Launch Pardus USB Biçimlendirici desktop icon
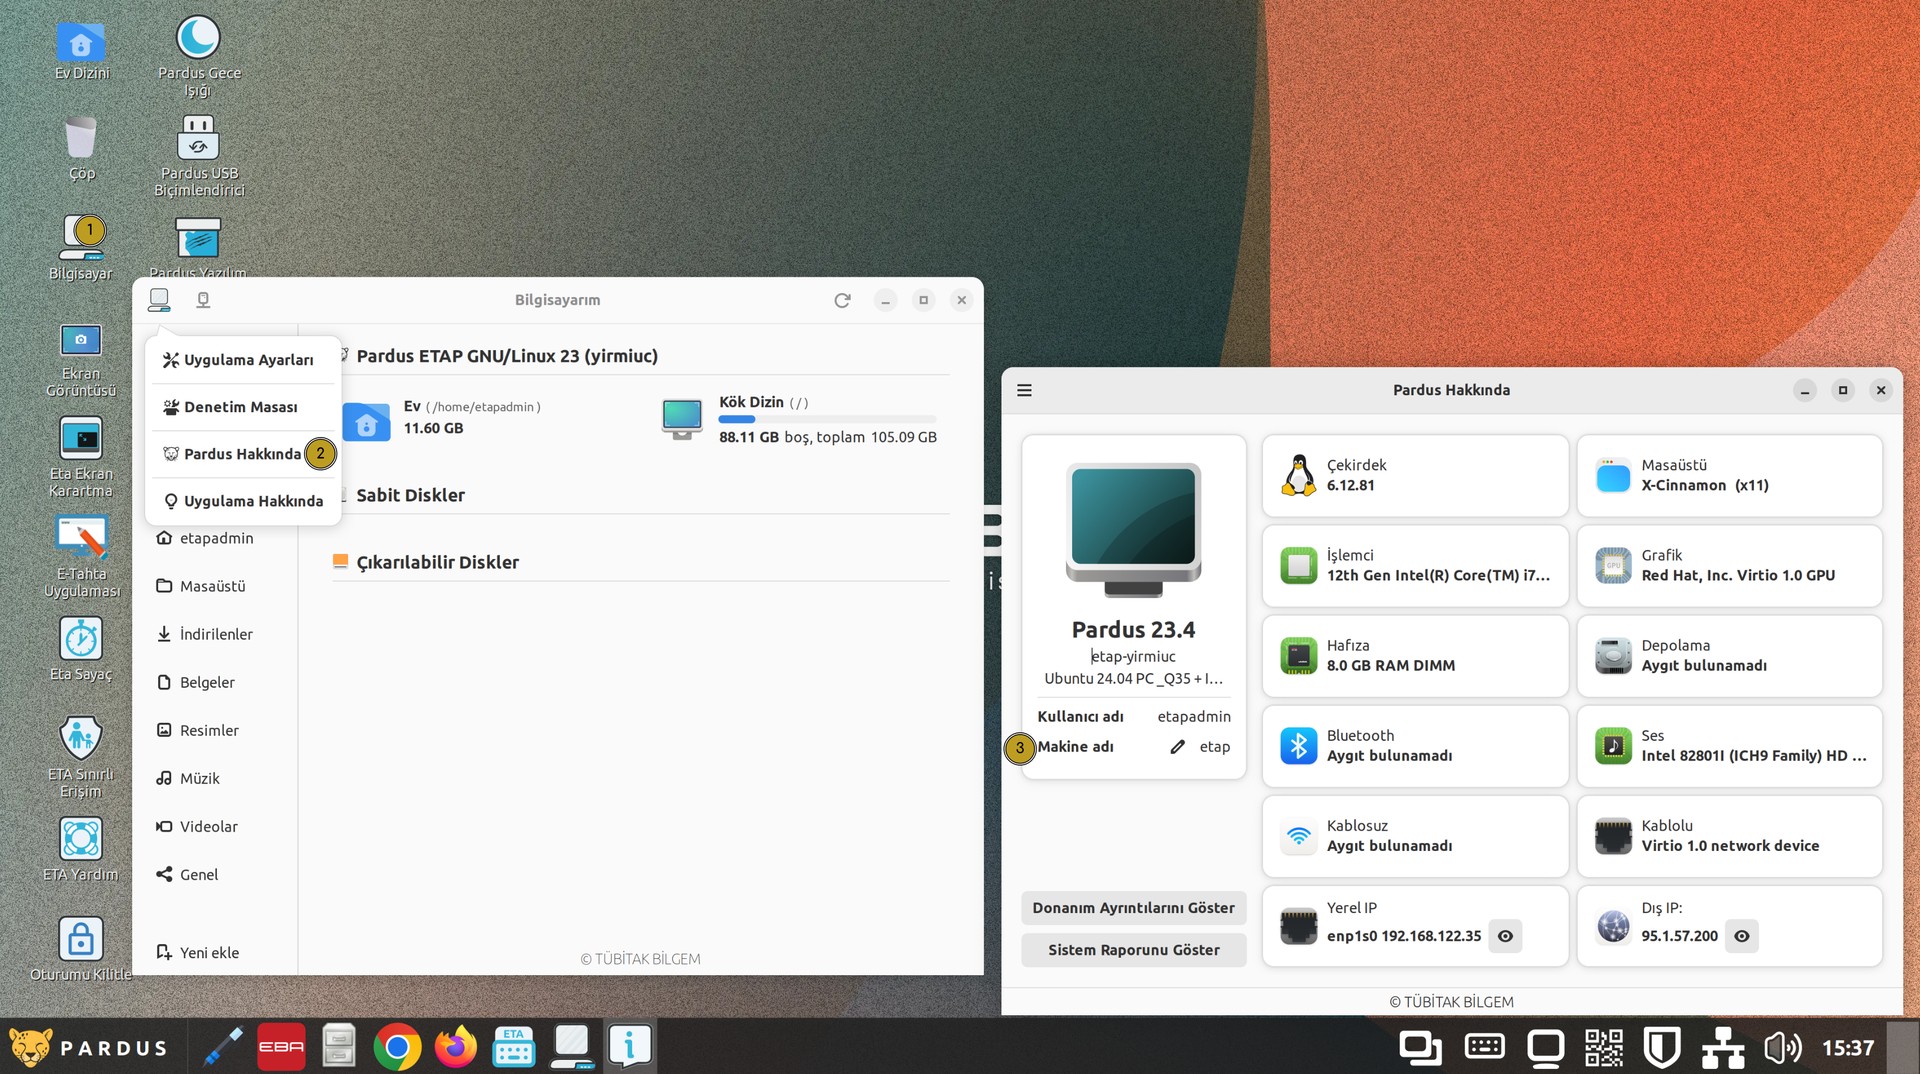This screenshot has width=1920, height=1074. pyautogui.click(x=198, y=155)
